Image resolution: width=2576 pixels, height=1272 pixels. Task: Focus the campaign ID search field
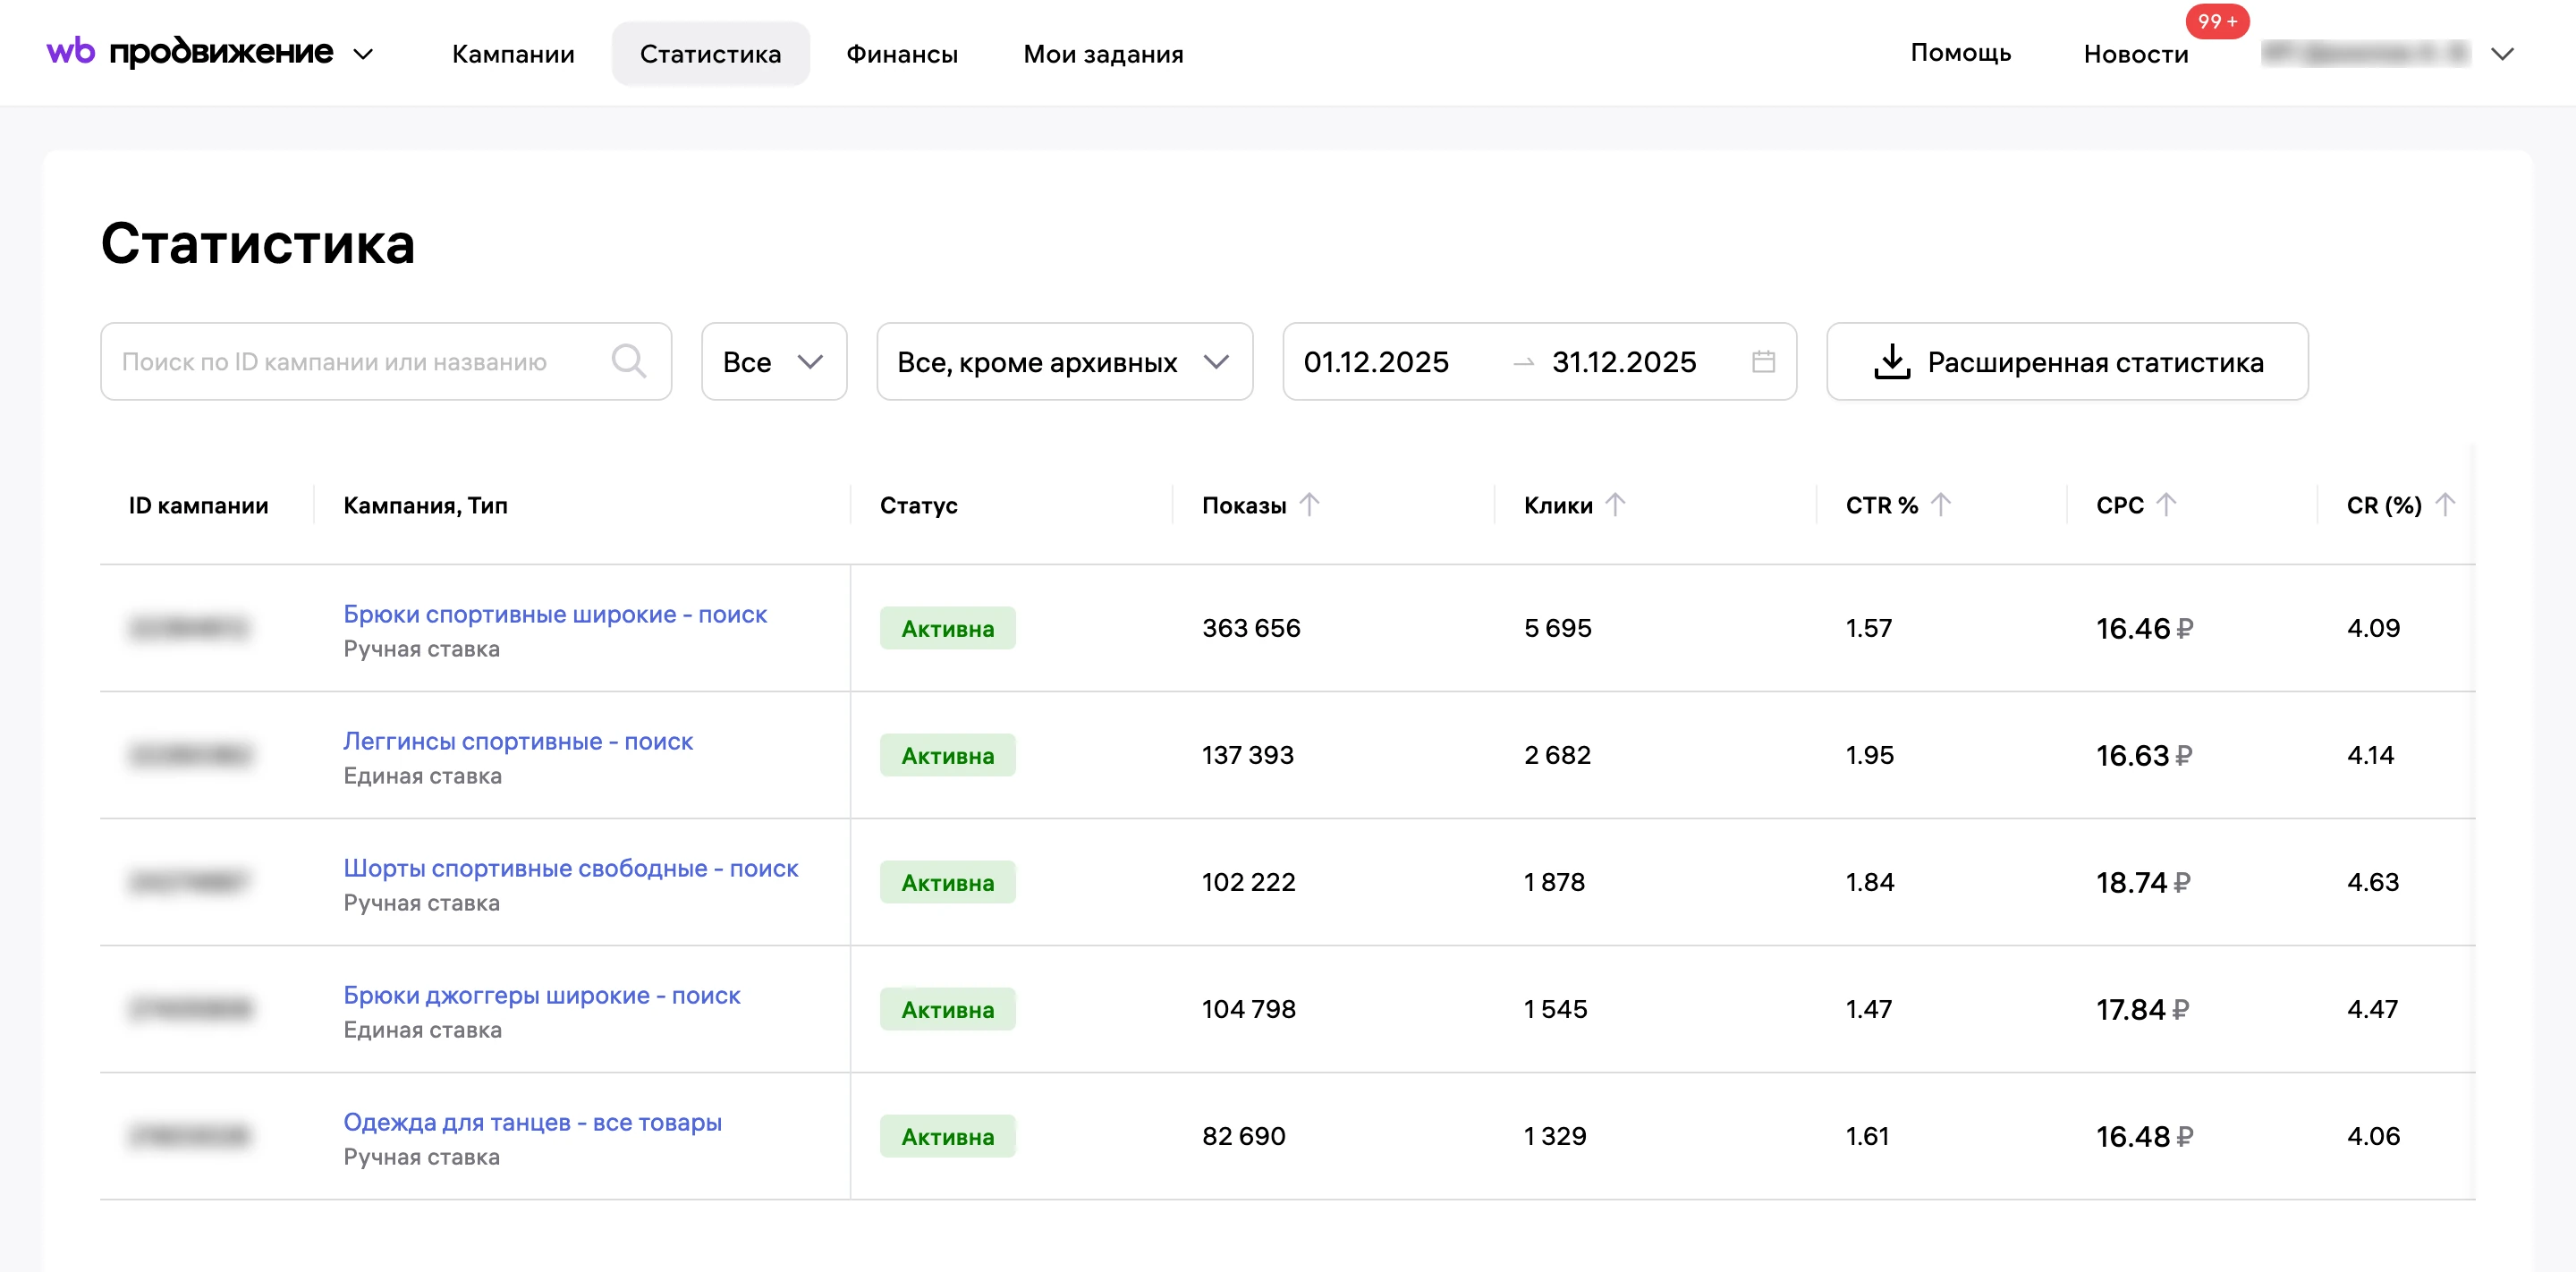click(386, 361)
